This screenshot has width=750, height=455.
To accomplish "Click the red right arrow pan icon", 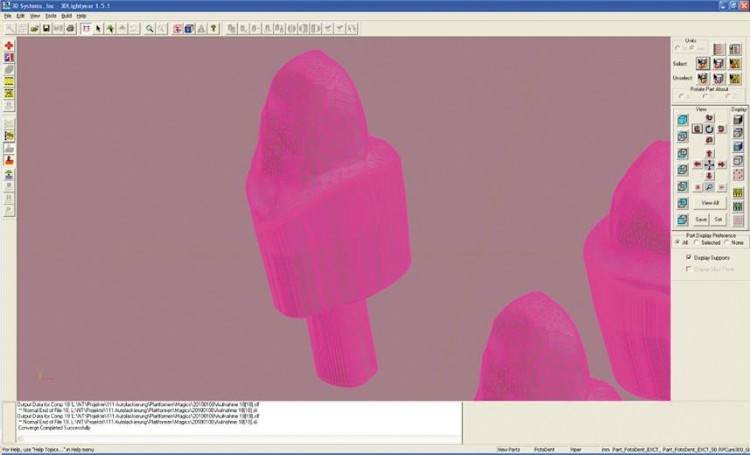I will click(x=721, y=165).
